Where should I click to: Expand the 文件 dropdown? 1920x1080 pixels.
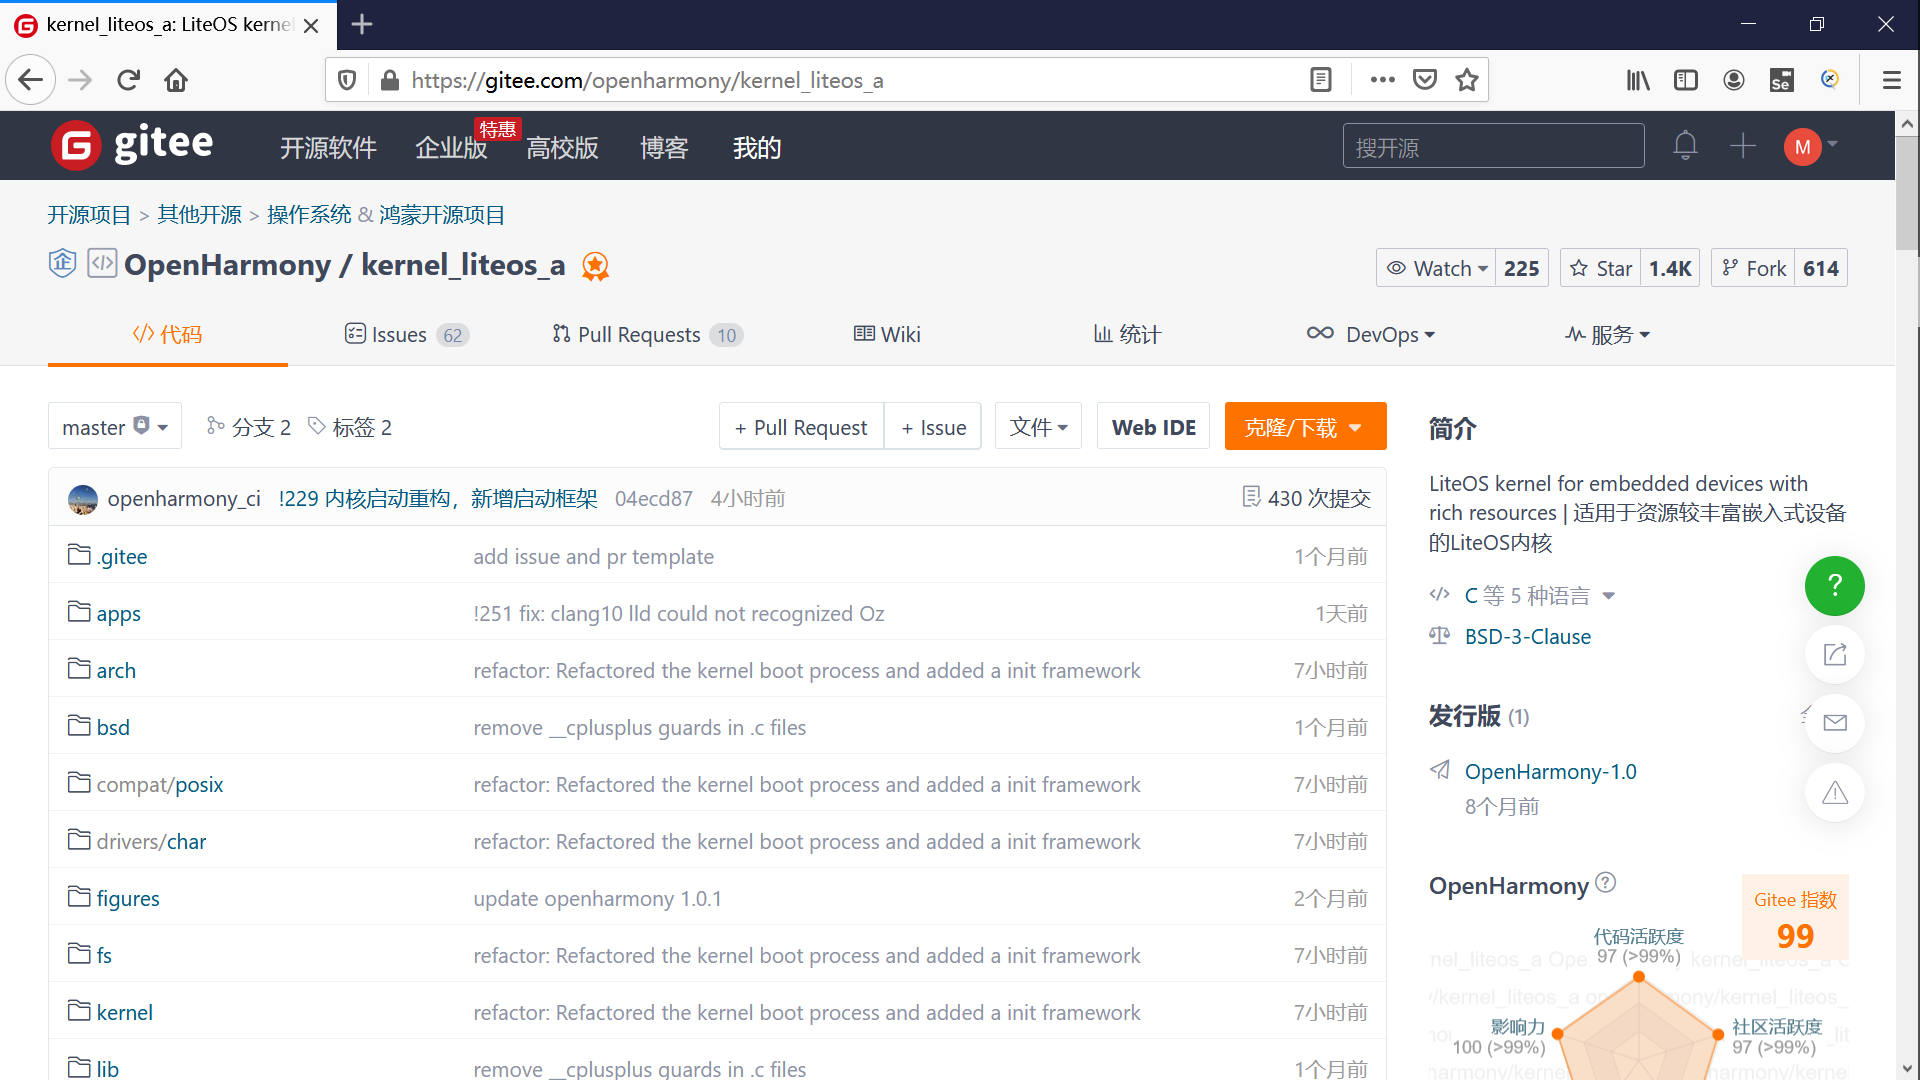(1038, 427)
